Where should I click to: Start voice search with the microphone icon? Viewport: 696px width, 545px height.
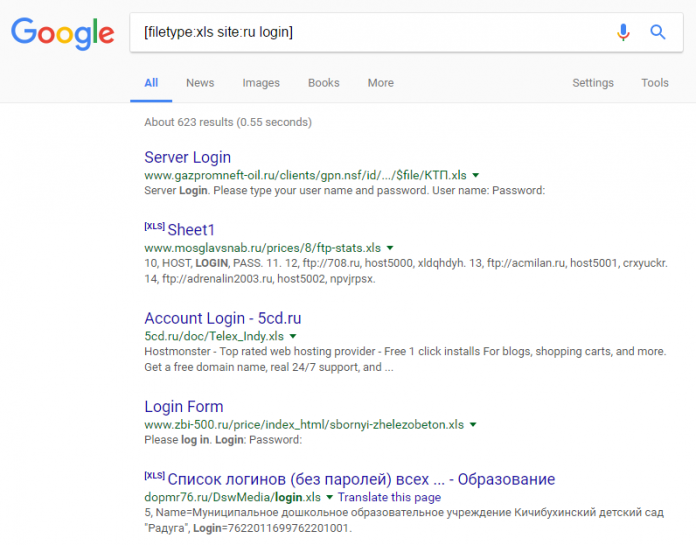pyautogui.click(x=623, y=32)
